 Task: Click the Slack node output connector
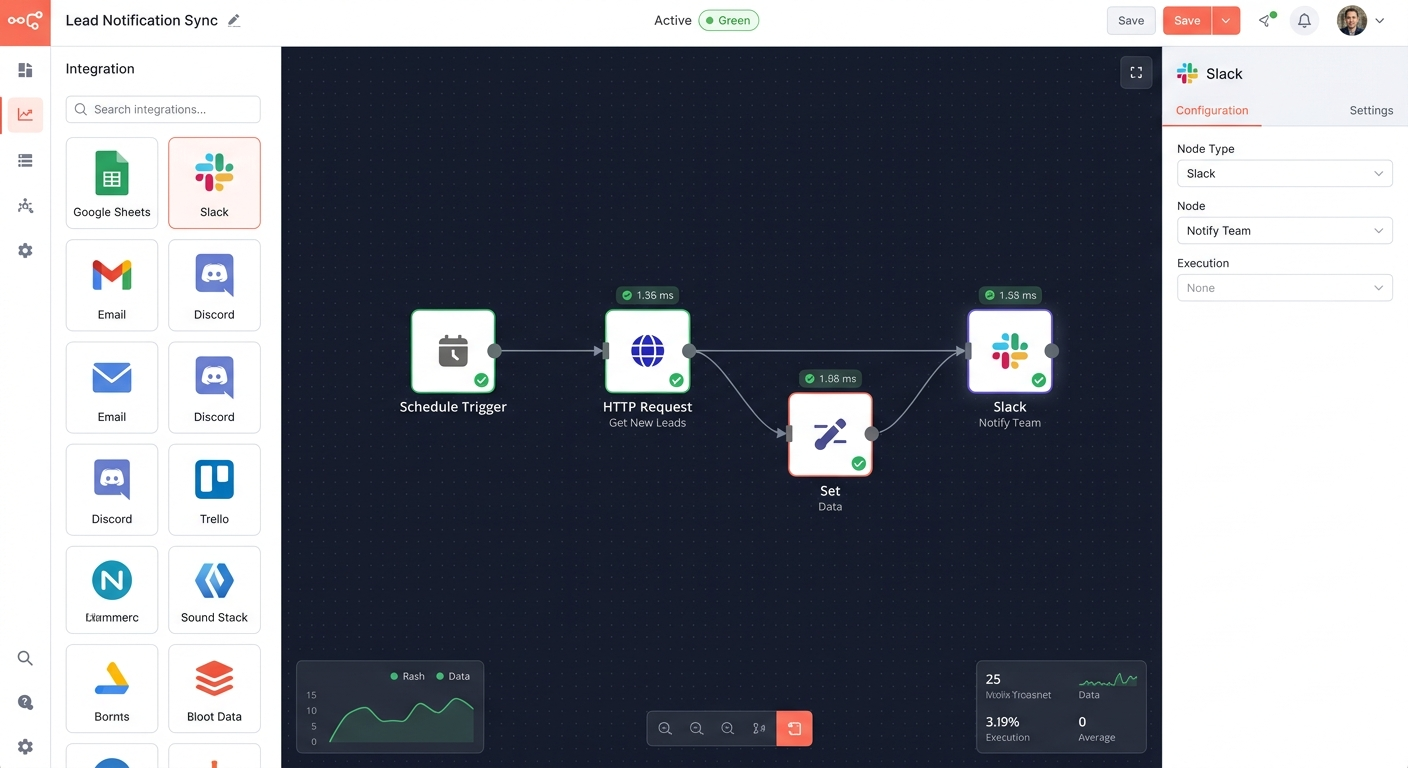[1051, 351]
